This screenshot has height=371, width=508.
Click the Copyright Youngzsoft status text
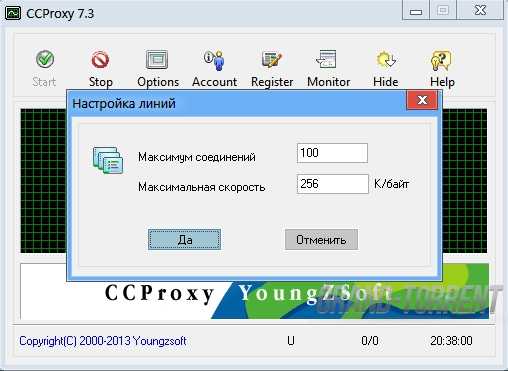(103, 341)
